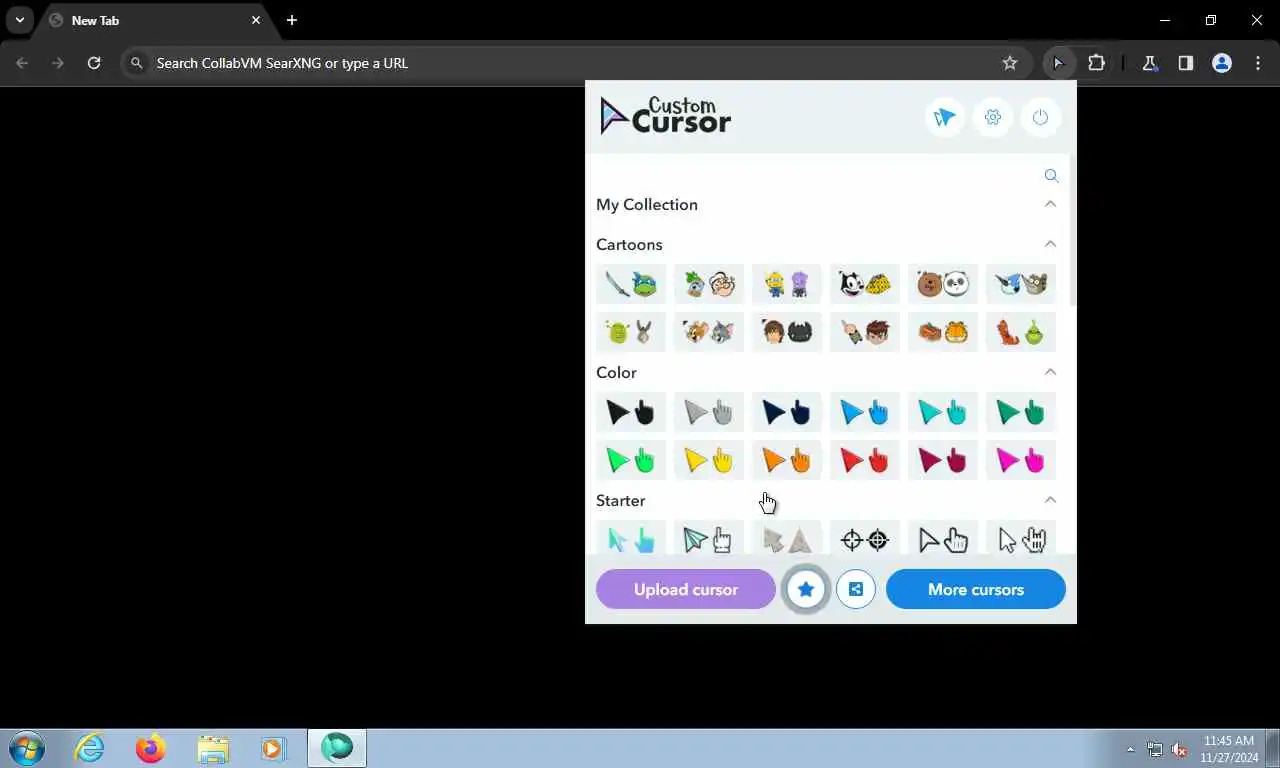The height and width of the screenshot is (768, 1280).
Task: Open Windows Explorer folder on taskbar
Action: pyautogui.click(x=213, y=748)
